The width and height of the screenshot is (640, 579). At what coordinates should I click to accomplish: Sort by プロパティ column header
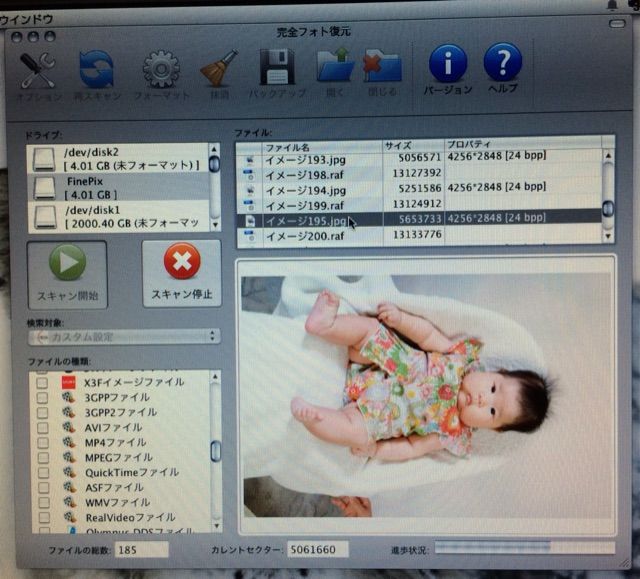tap(522, 144)
